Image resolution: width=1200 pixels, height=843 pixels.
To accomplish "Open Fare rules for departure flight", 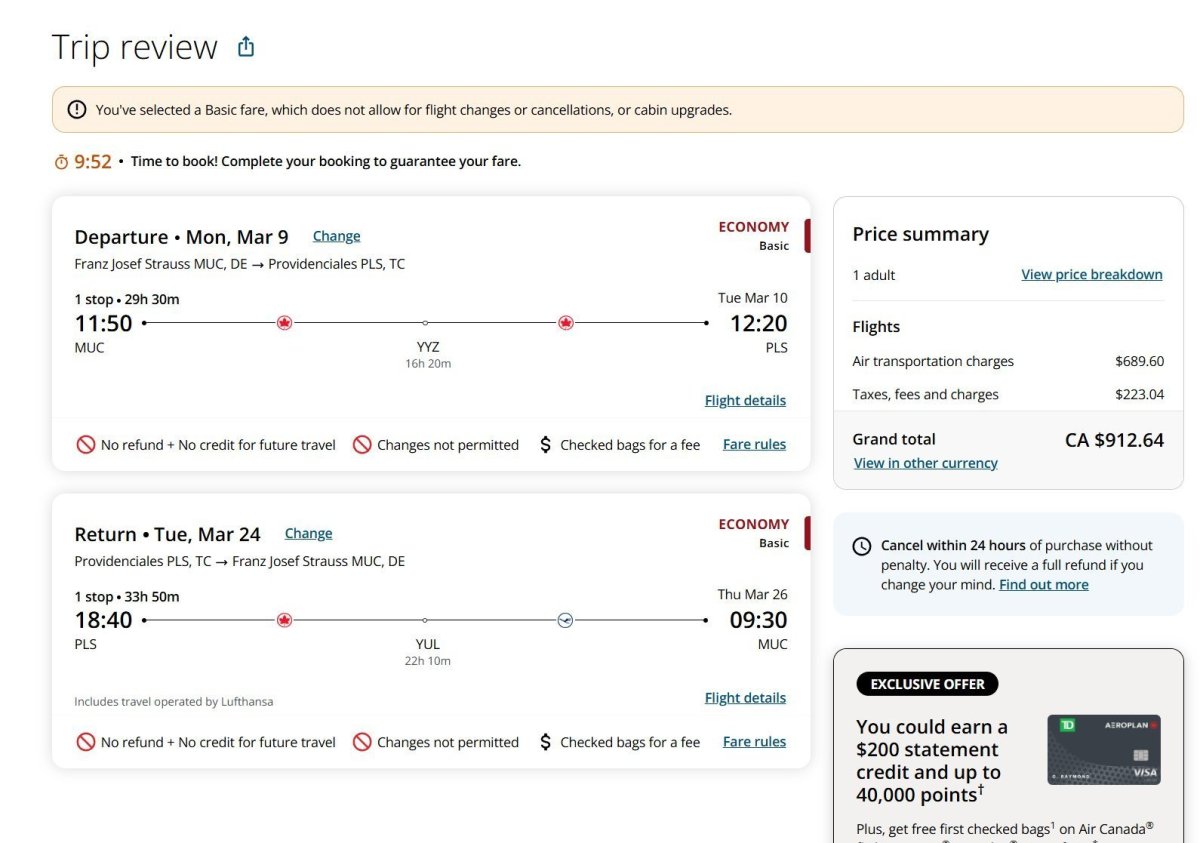I will (754, 444).
